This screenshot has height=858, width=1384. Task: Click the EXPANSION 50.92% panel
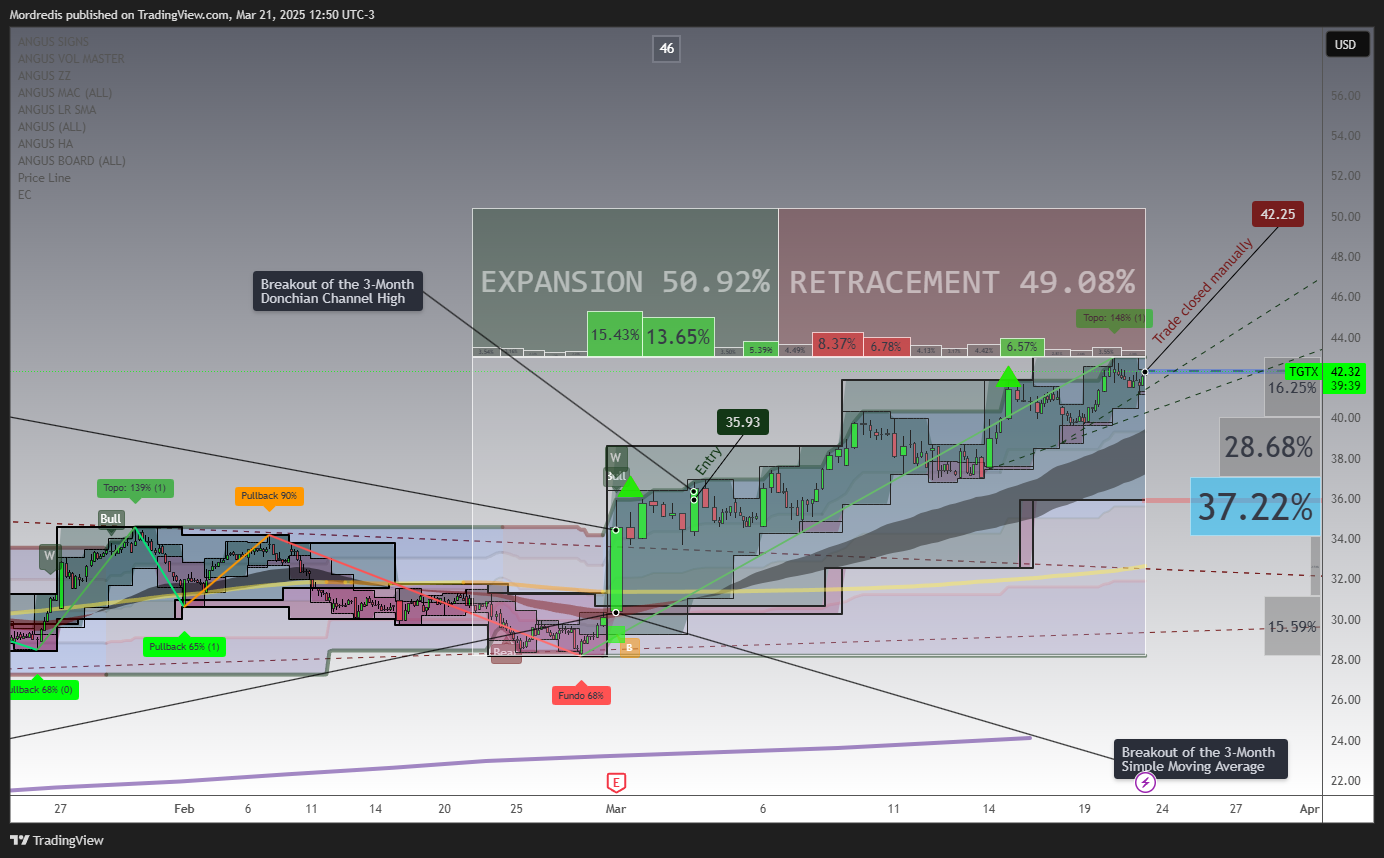click(625, 281)
